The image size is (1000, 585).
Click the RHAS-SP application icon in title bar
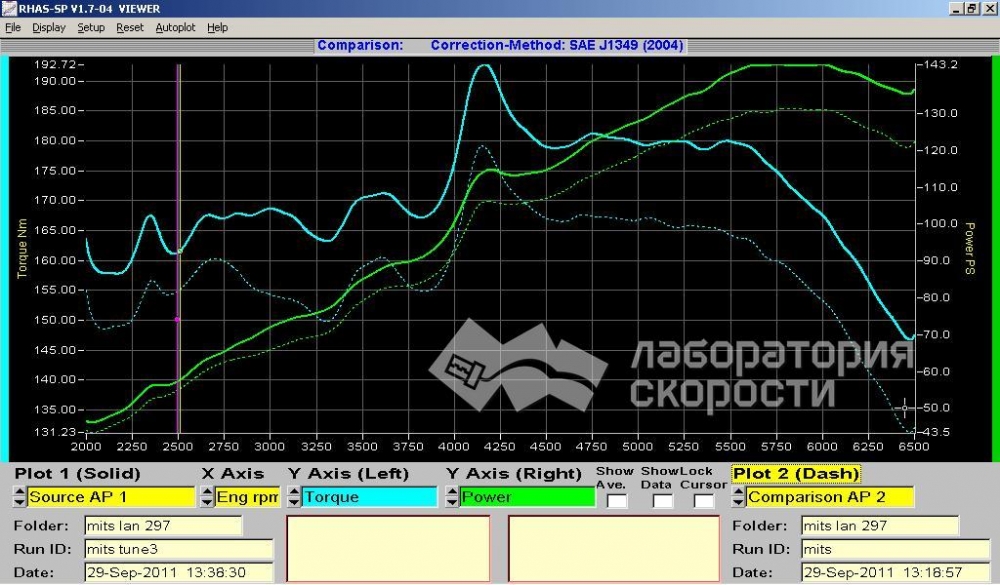(x=9, y=8)
